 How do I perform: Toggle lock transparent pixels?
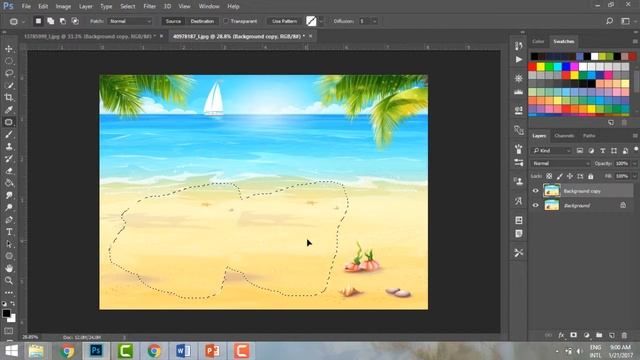549,176
